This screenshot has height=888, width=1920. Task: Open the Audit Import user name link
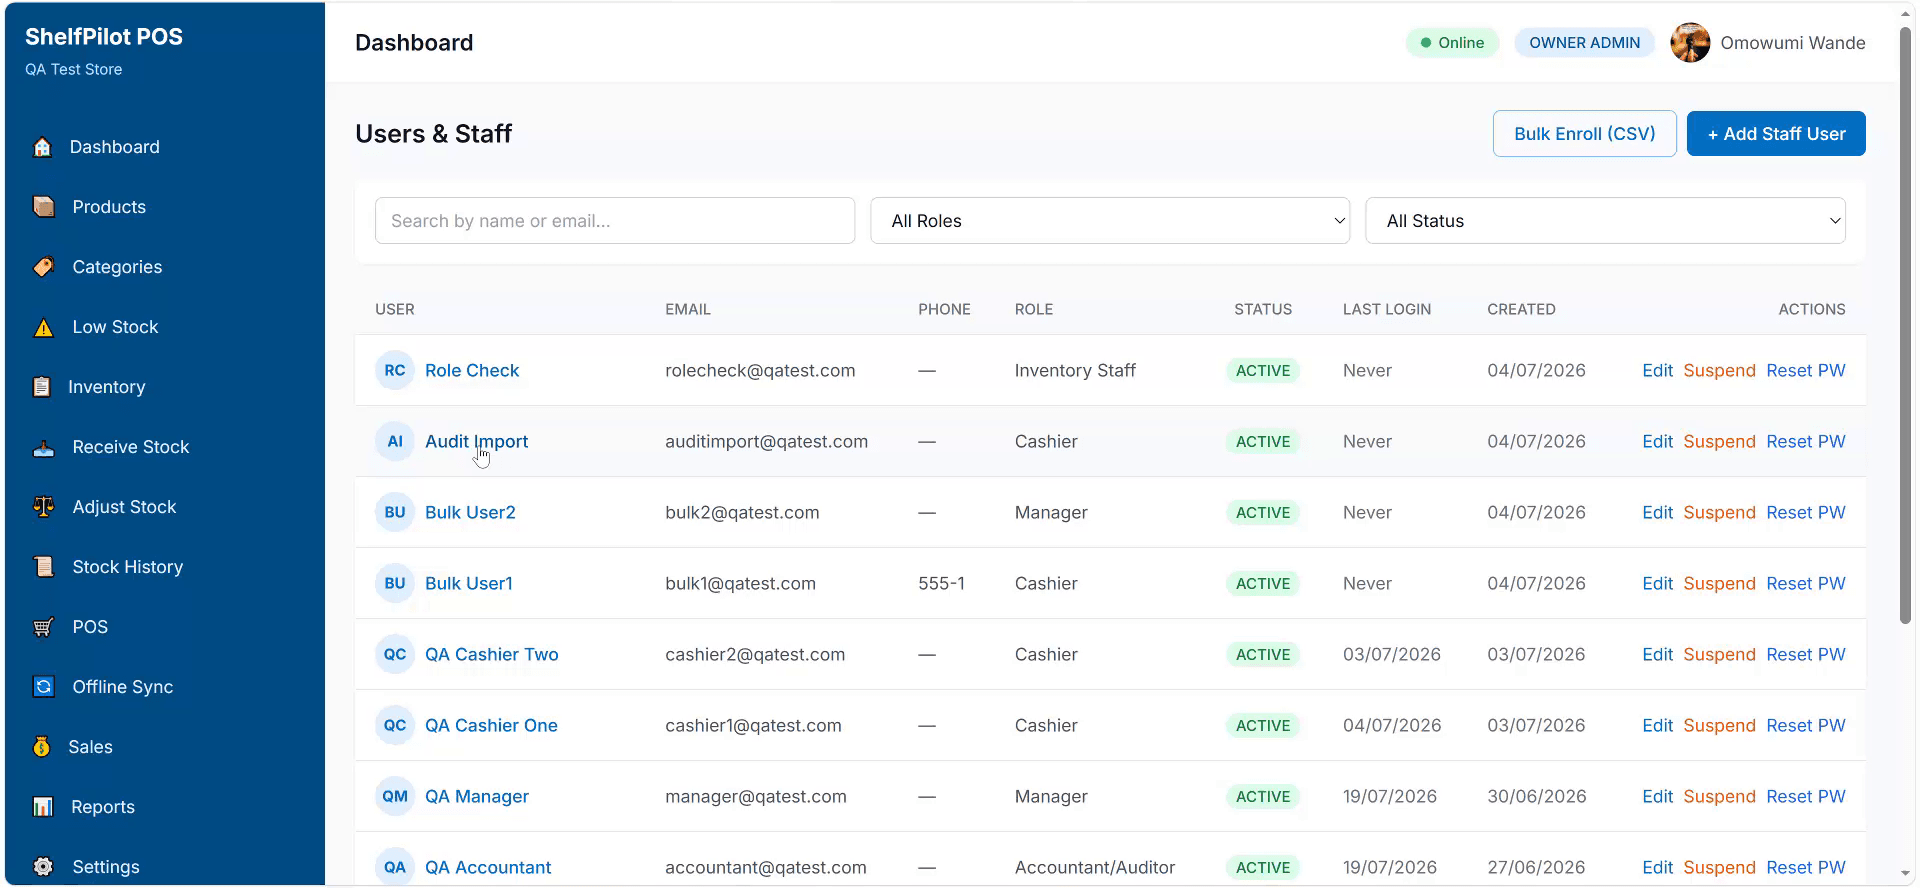click(476, 441)
